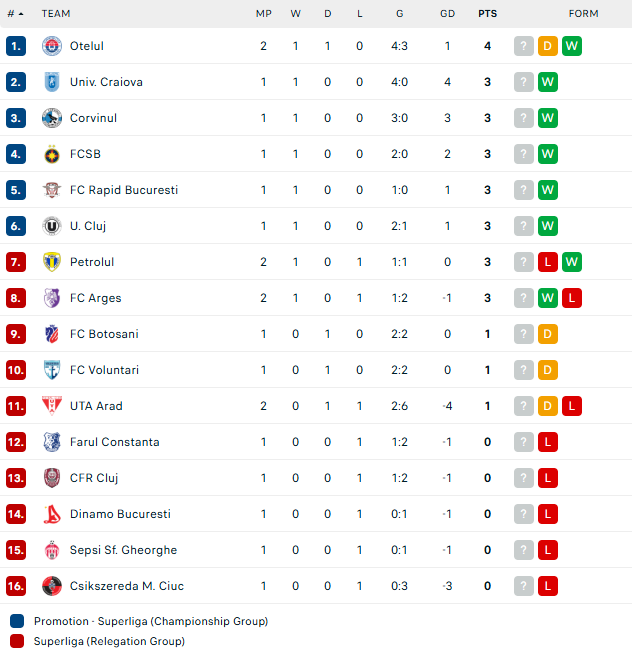Click FC Arges red L form badge

(572, 298)
